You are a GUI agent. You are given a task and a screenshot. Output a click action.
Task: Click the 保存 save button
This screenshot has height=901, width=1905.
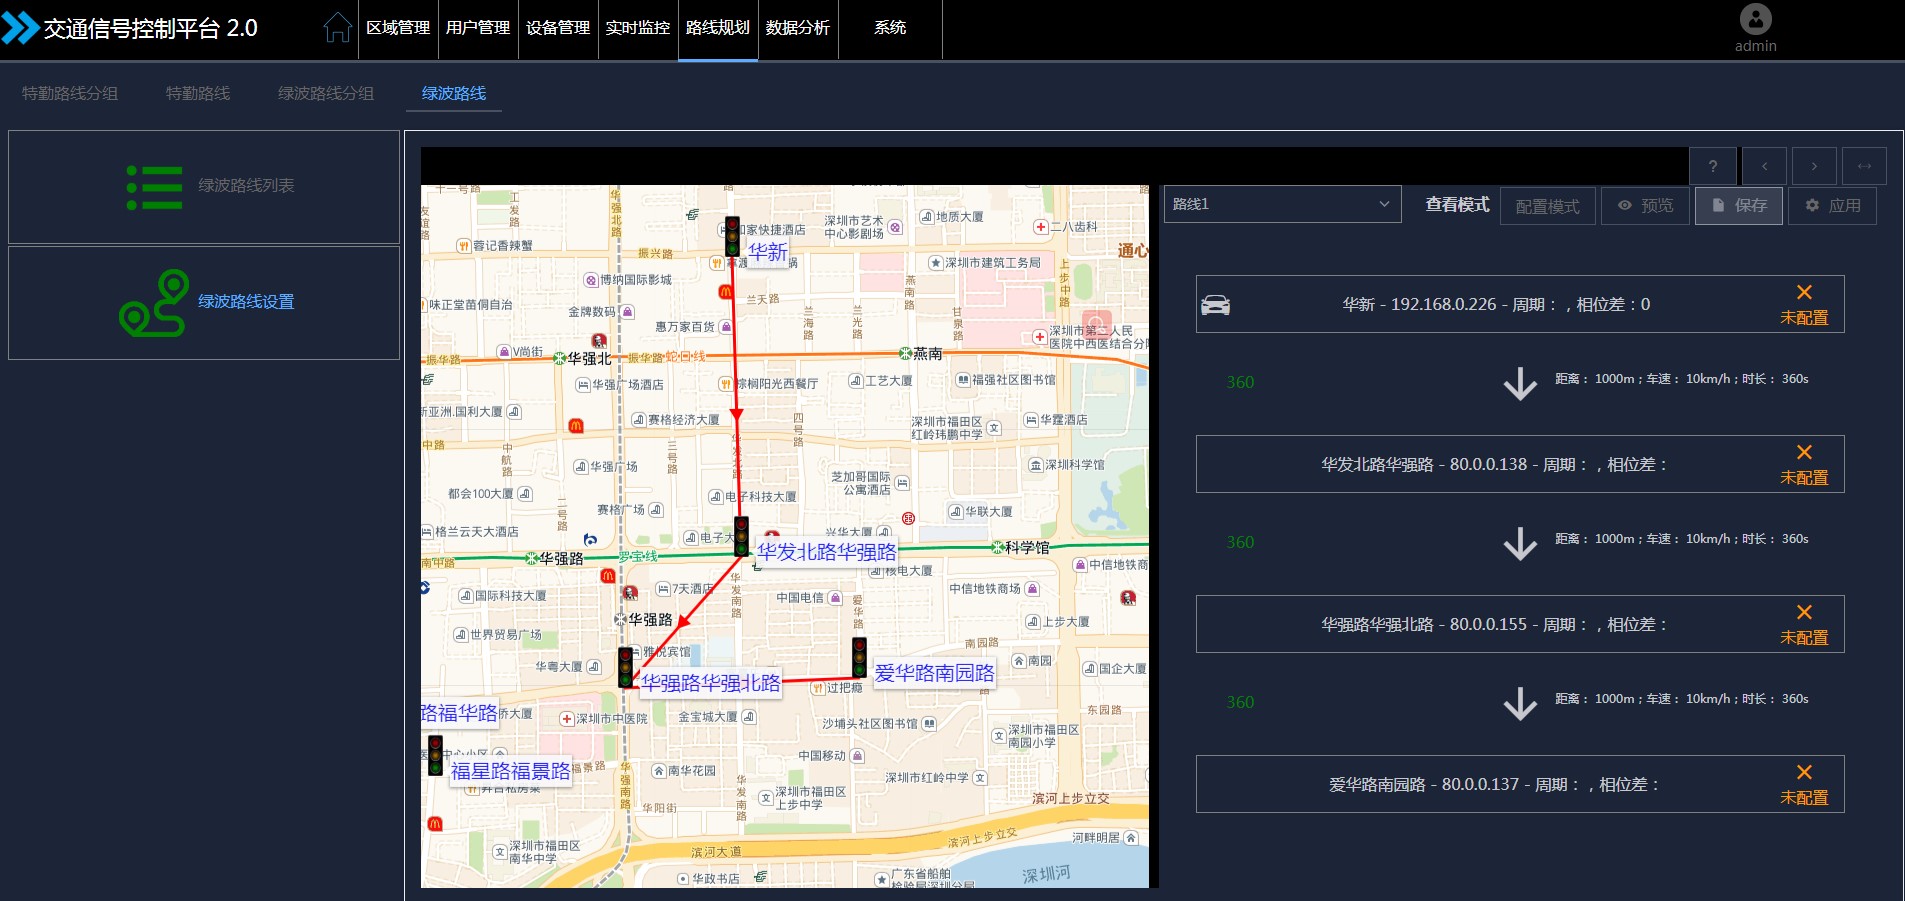pos(1738,206)
